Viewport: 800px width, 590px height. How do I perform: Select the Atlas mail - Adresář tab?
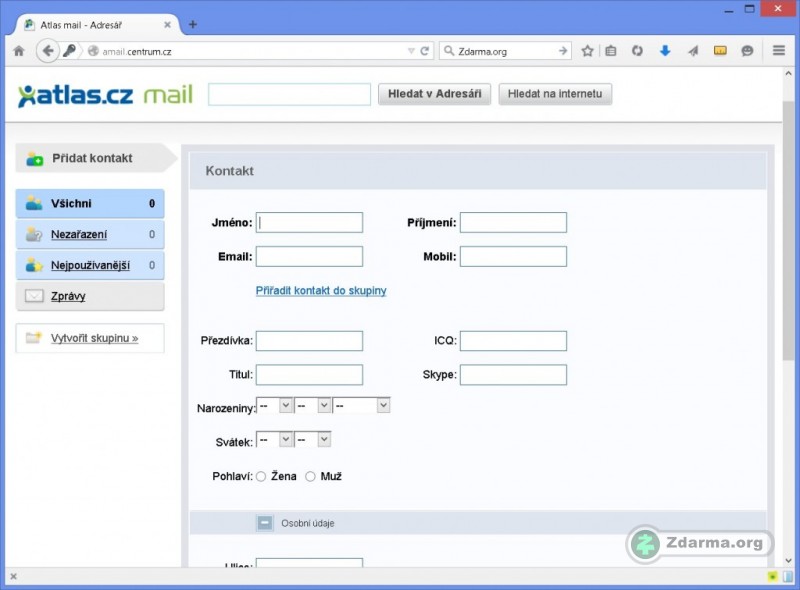(97, 24)
